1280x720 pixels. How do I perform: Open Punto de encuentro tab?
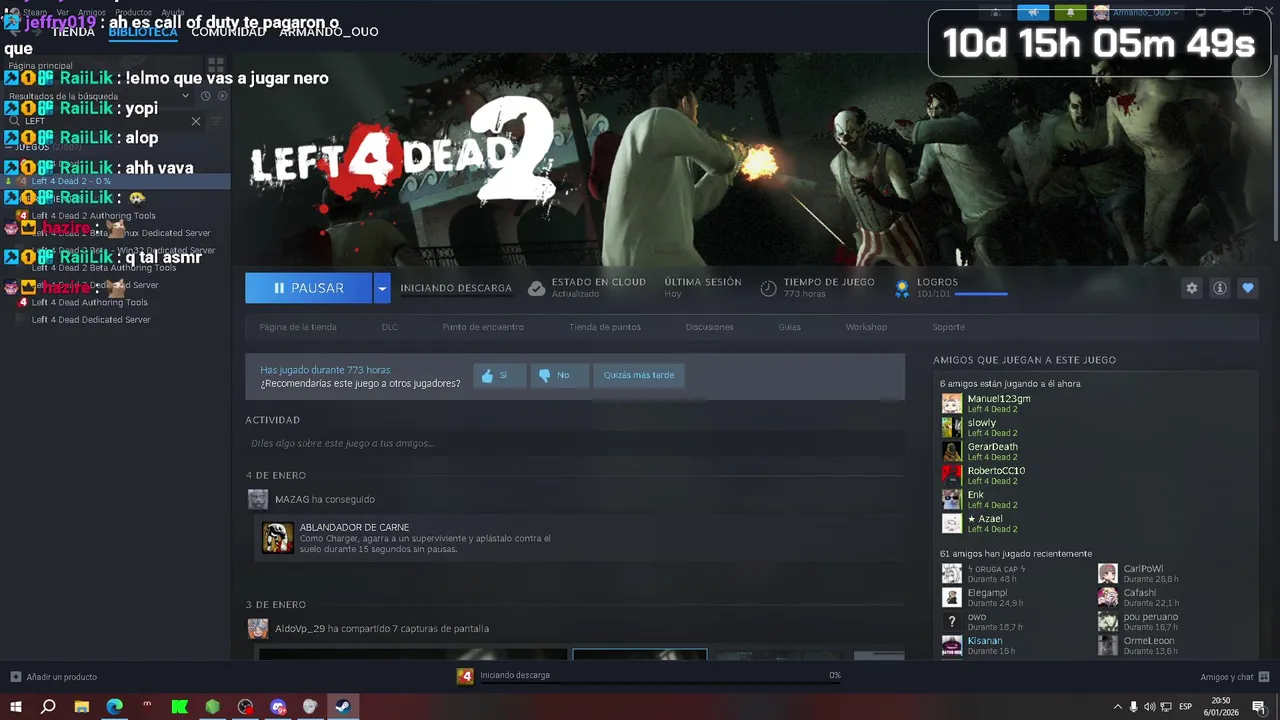(483, 327)
